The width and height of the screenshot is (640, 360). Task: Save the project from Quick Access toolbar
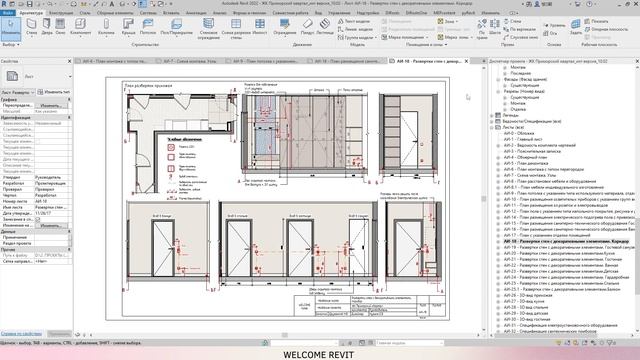(x=29, y=4)
